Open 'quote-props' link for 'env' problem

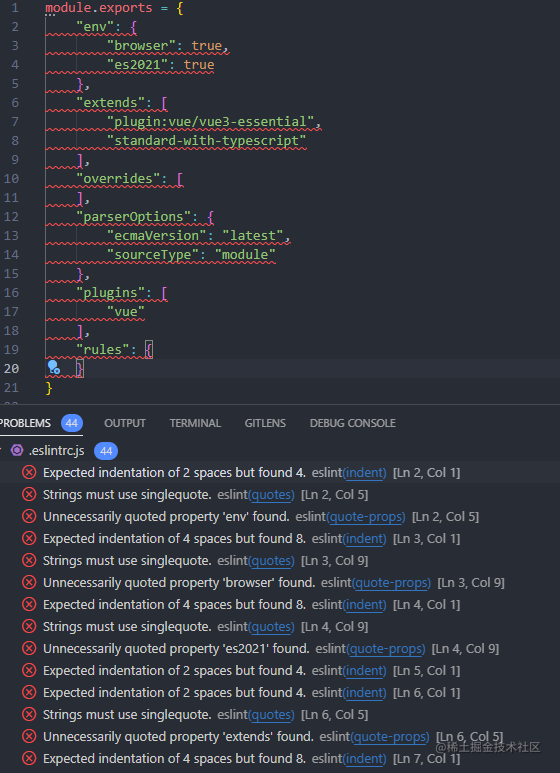tap(366, 516)
